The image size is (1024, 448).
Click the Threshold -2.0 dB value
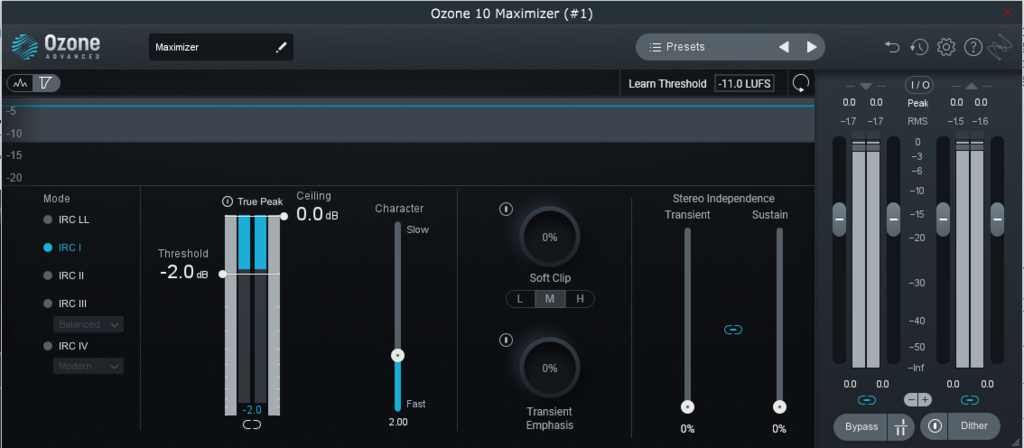pyautogui.click(x=184, y=272)
